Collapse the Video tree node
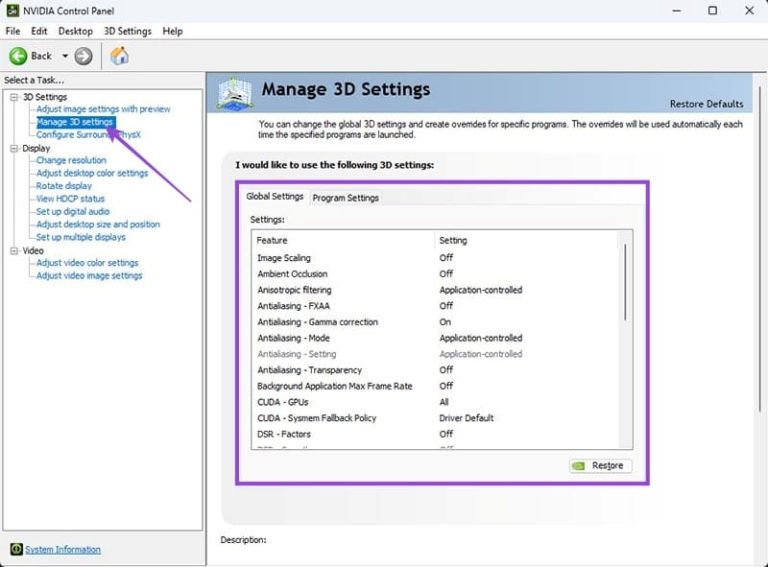Viewport: 768px width, 567px height. 14,251
